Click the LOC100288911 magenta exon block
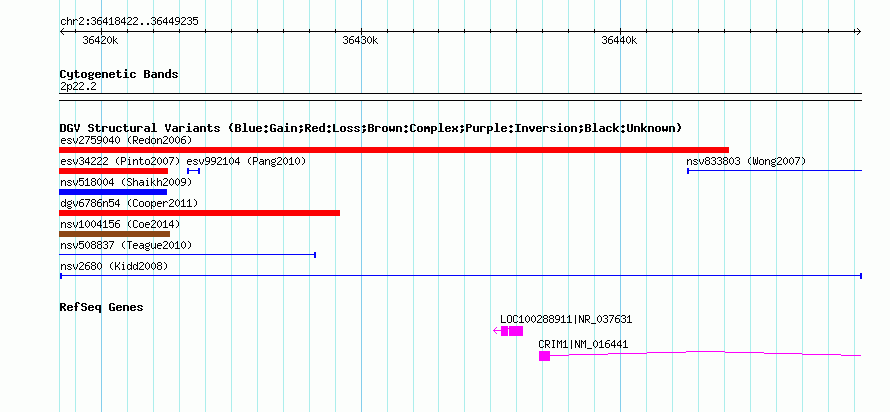Image resolution: width=890 pixels, height=412 pixels. (x=512, y=331)
